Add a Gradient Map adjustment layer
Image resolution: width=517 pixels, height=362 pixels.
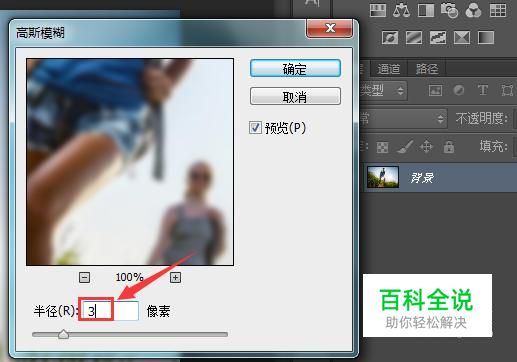(x=486, y=37)
